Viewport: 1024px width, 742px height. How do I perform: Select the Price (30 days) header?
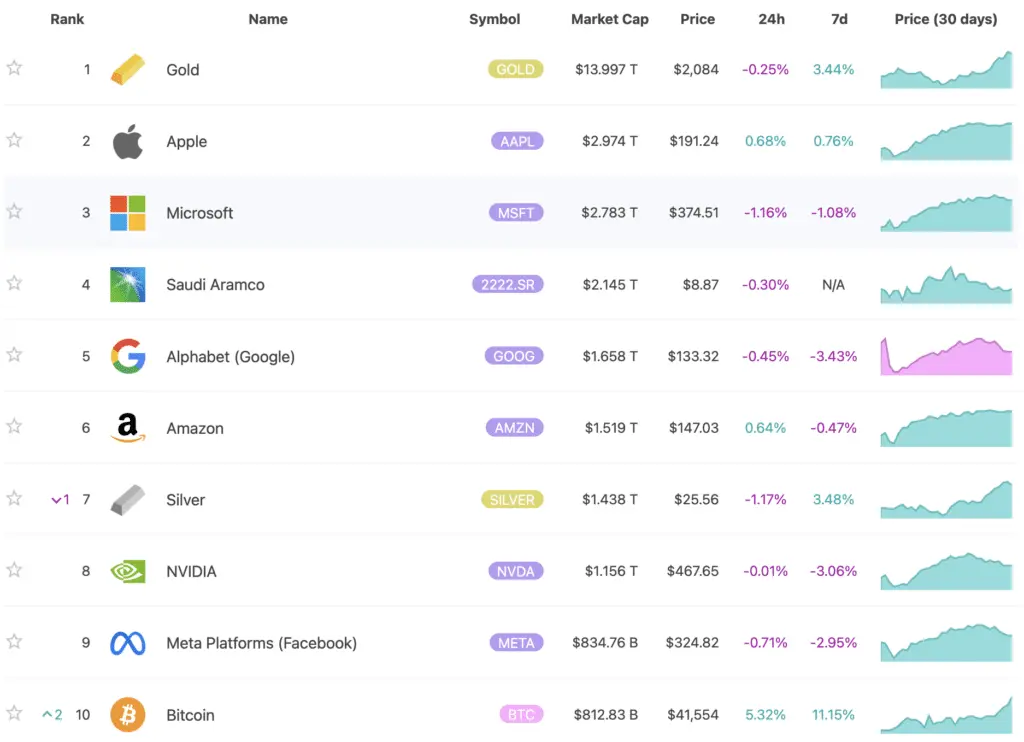tap(945, 18)
